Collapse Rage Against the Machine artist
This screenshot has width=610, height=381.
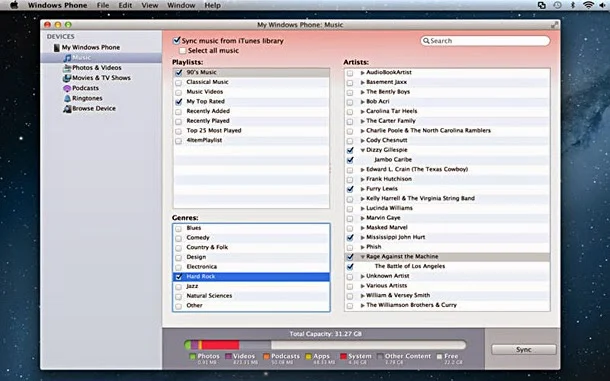pyautogui.click(x=363, y=257)
